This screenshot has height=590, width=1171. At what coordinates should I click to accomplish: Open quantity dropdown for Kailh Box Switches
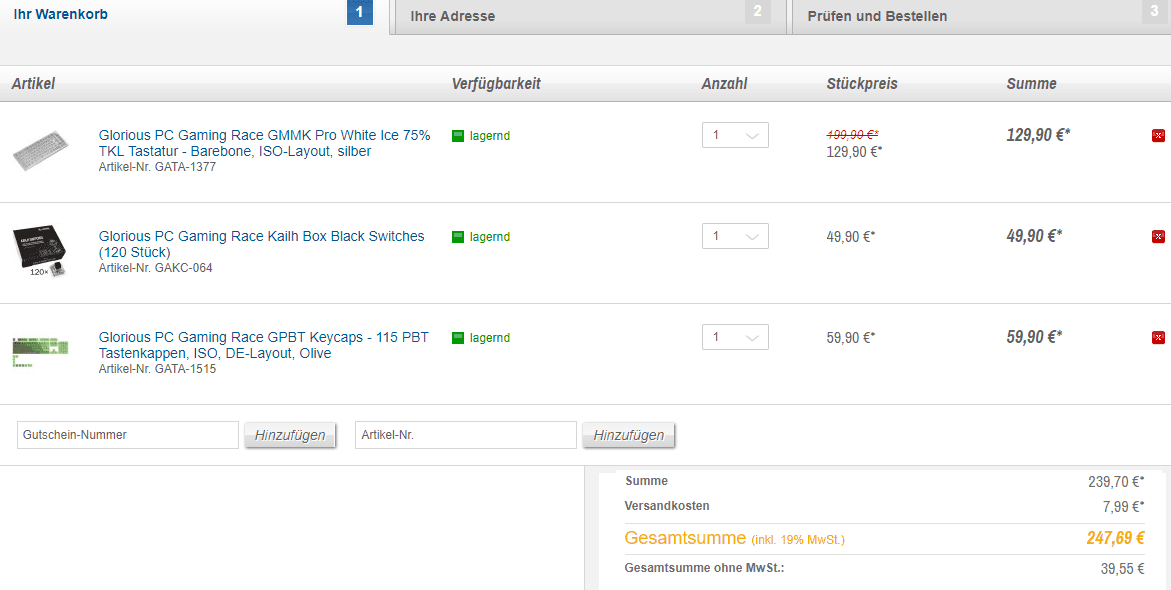[x=735, y=236]
